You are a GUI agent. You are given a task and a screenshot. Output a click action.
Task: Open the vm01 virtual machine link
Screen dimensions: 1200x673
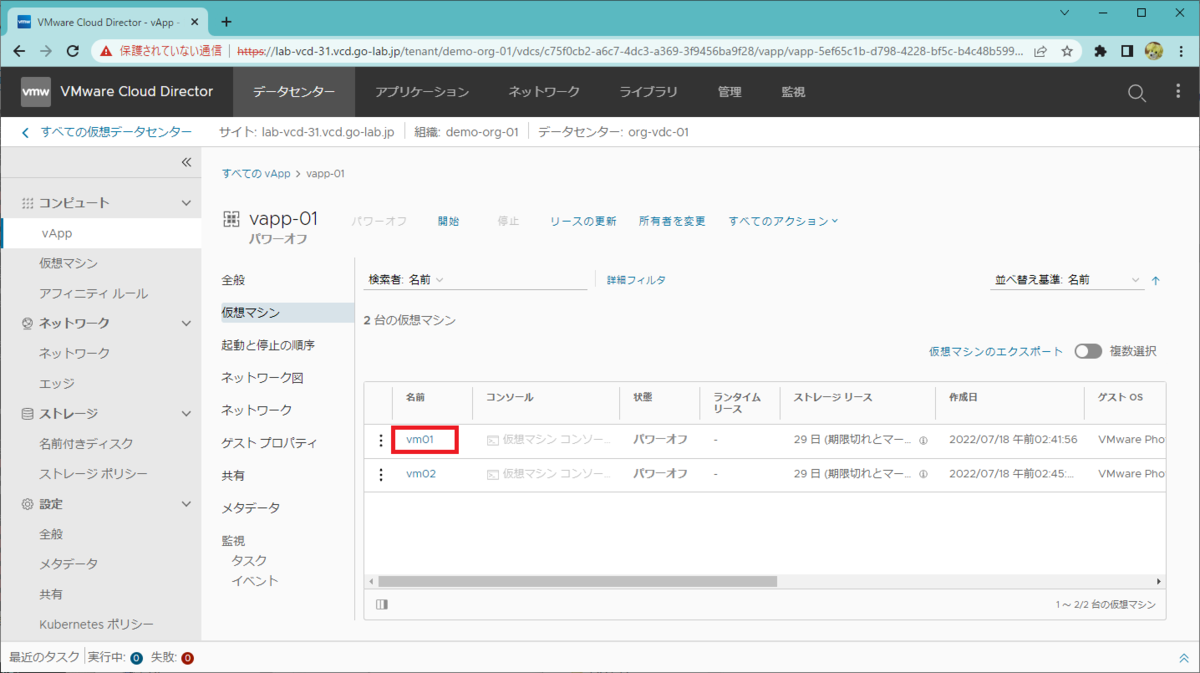(x=421, y=440)
